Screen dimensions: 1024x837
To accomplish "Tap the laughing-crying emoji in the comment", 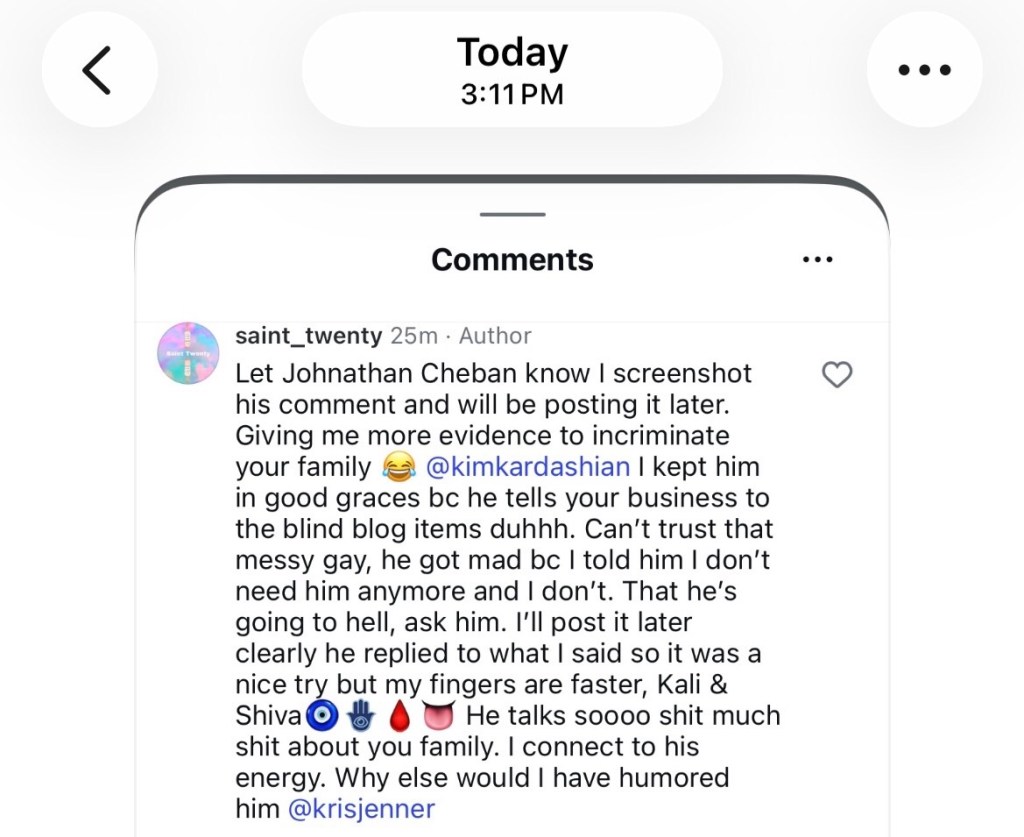I will coord(399,467).
